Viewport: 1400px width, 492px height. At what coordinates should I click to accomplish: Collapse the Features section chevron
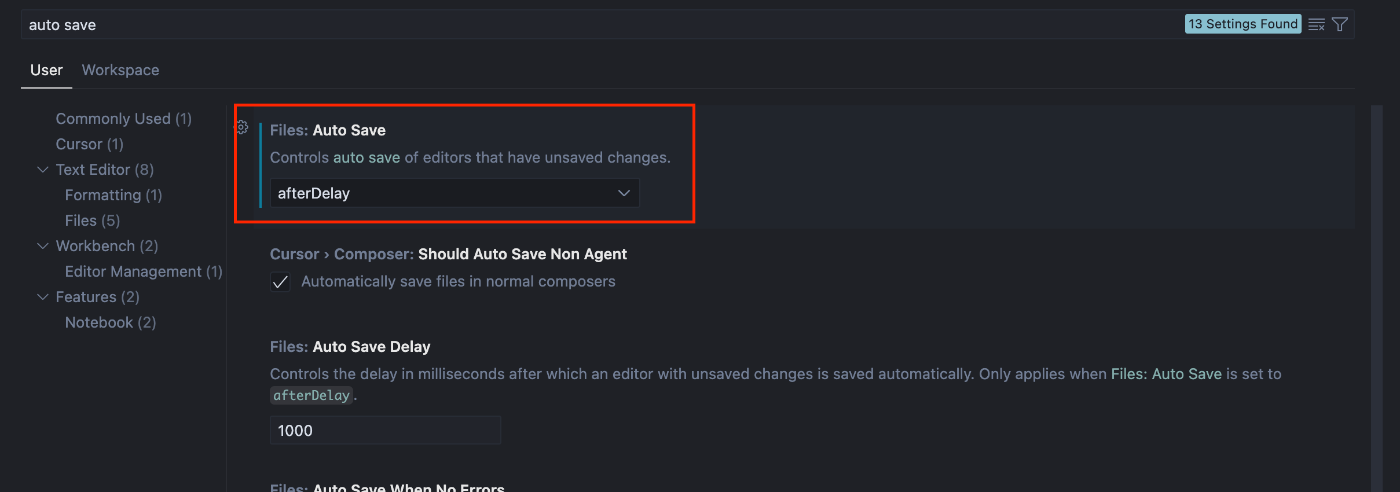pyautogui.click(x=43, y=297)
